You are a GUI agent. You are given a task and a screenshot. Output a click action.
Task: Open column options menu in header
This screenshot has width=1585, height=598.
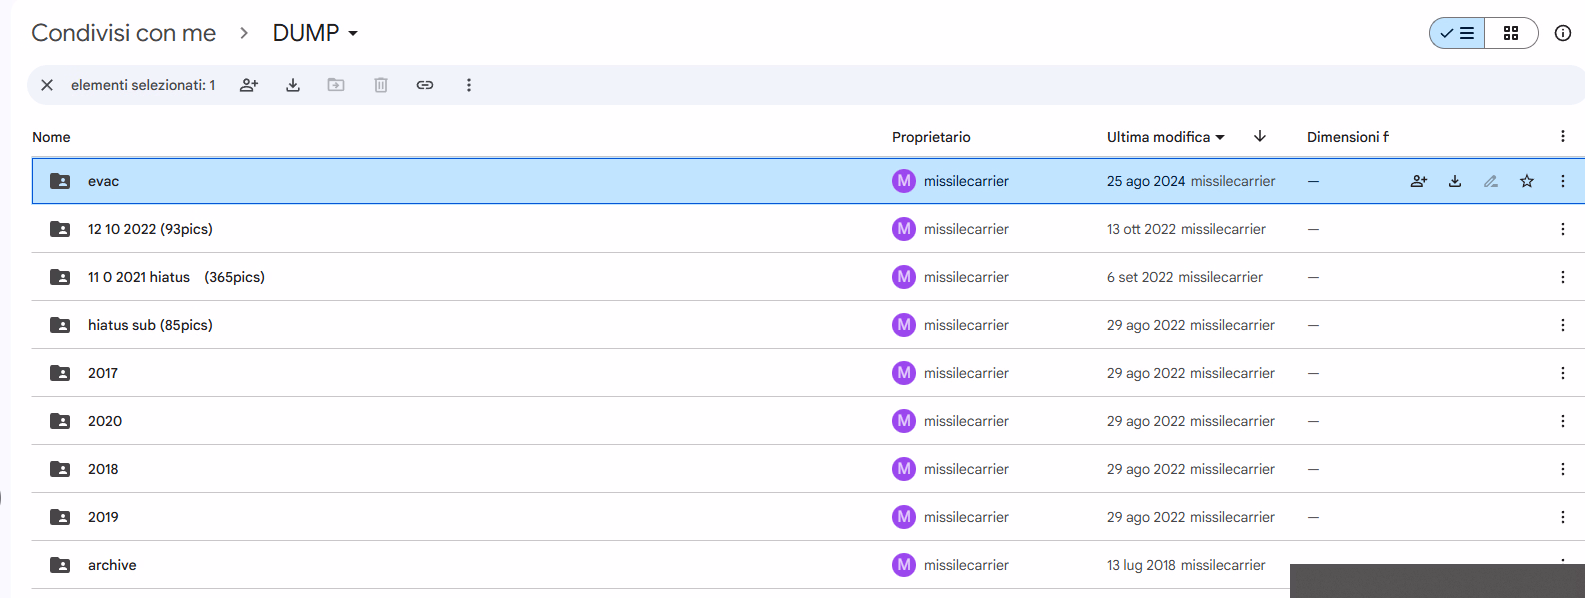(x=1563, y=137)
